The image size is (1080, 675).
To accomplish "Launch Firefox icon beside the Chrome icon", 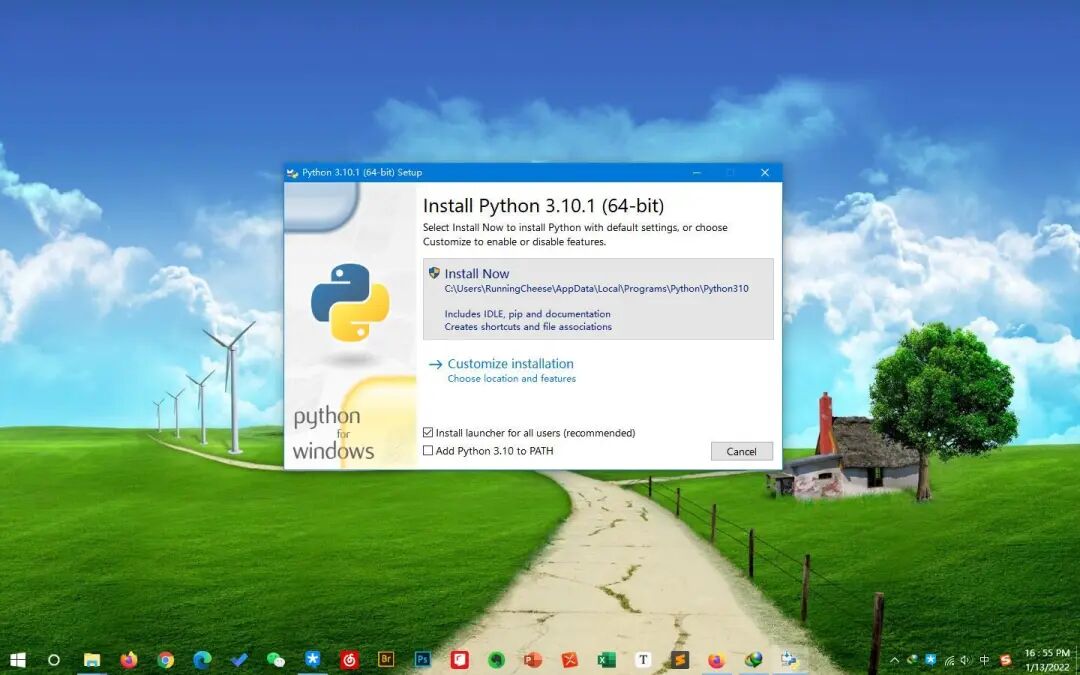I will (x=128, y=660).
